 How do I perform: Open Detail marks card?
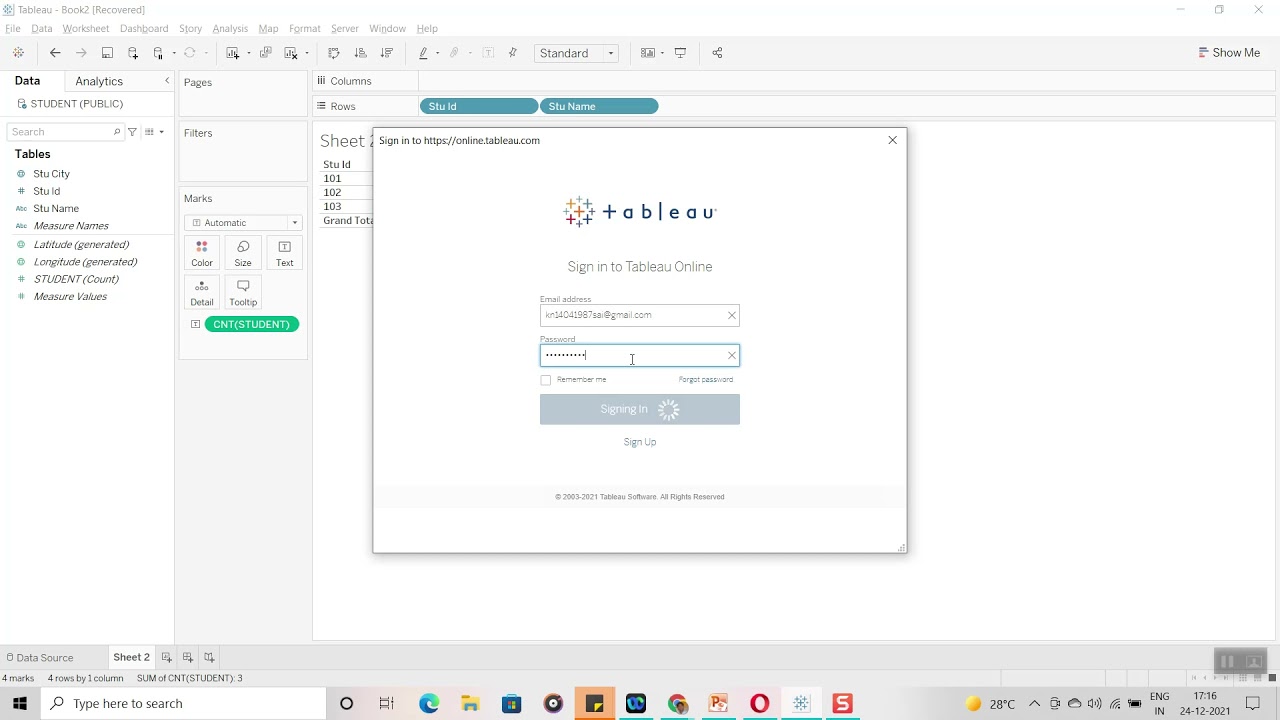[202, 292]
